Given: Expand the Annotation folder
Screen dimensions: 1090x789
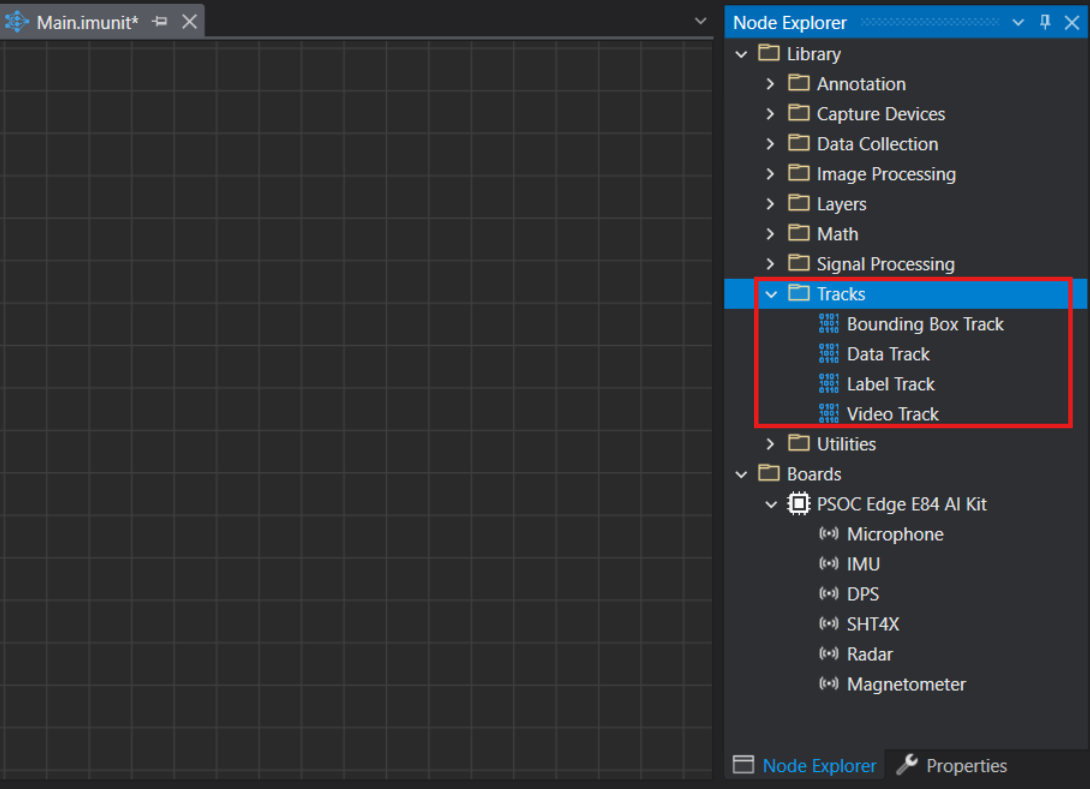Looking at the screenshot, I should pos(770,84).
